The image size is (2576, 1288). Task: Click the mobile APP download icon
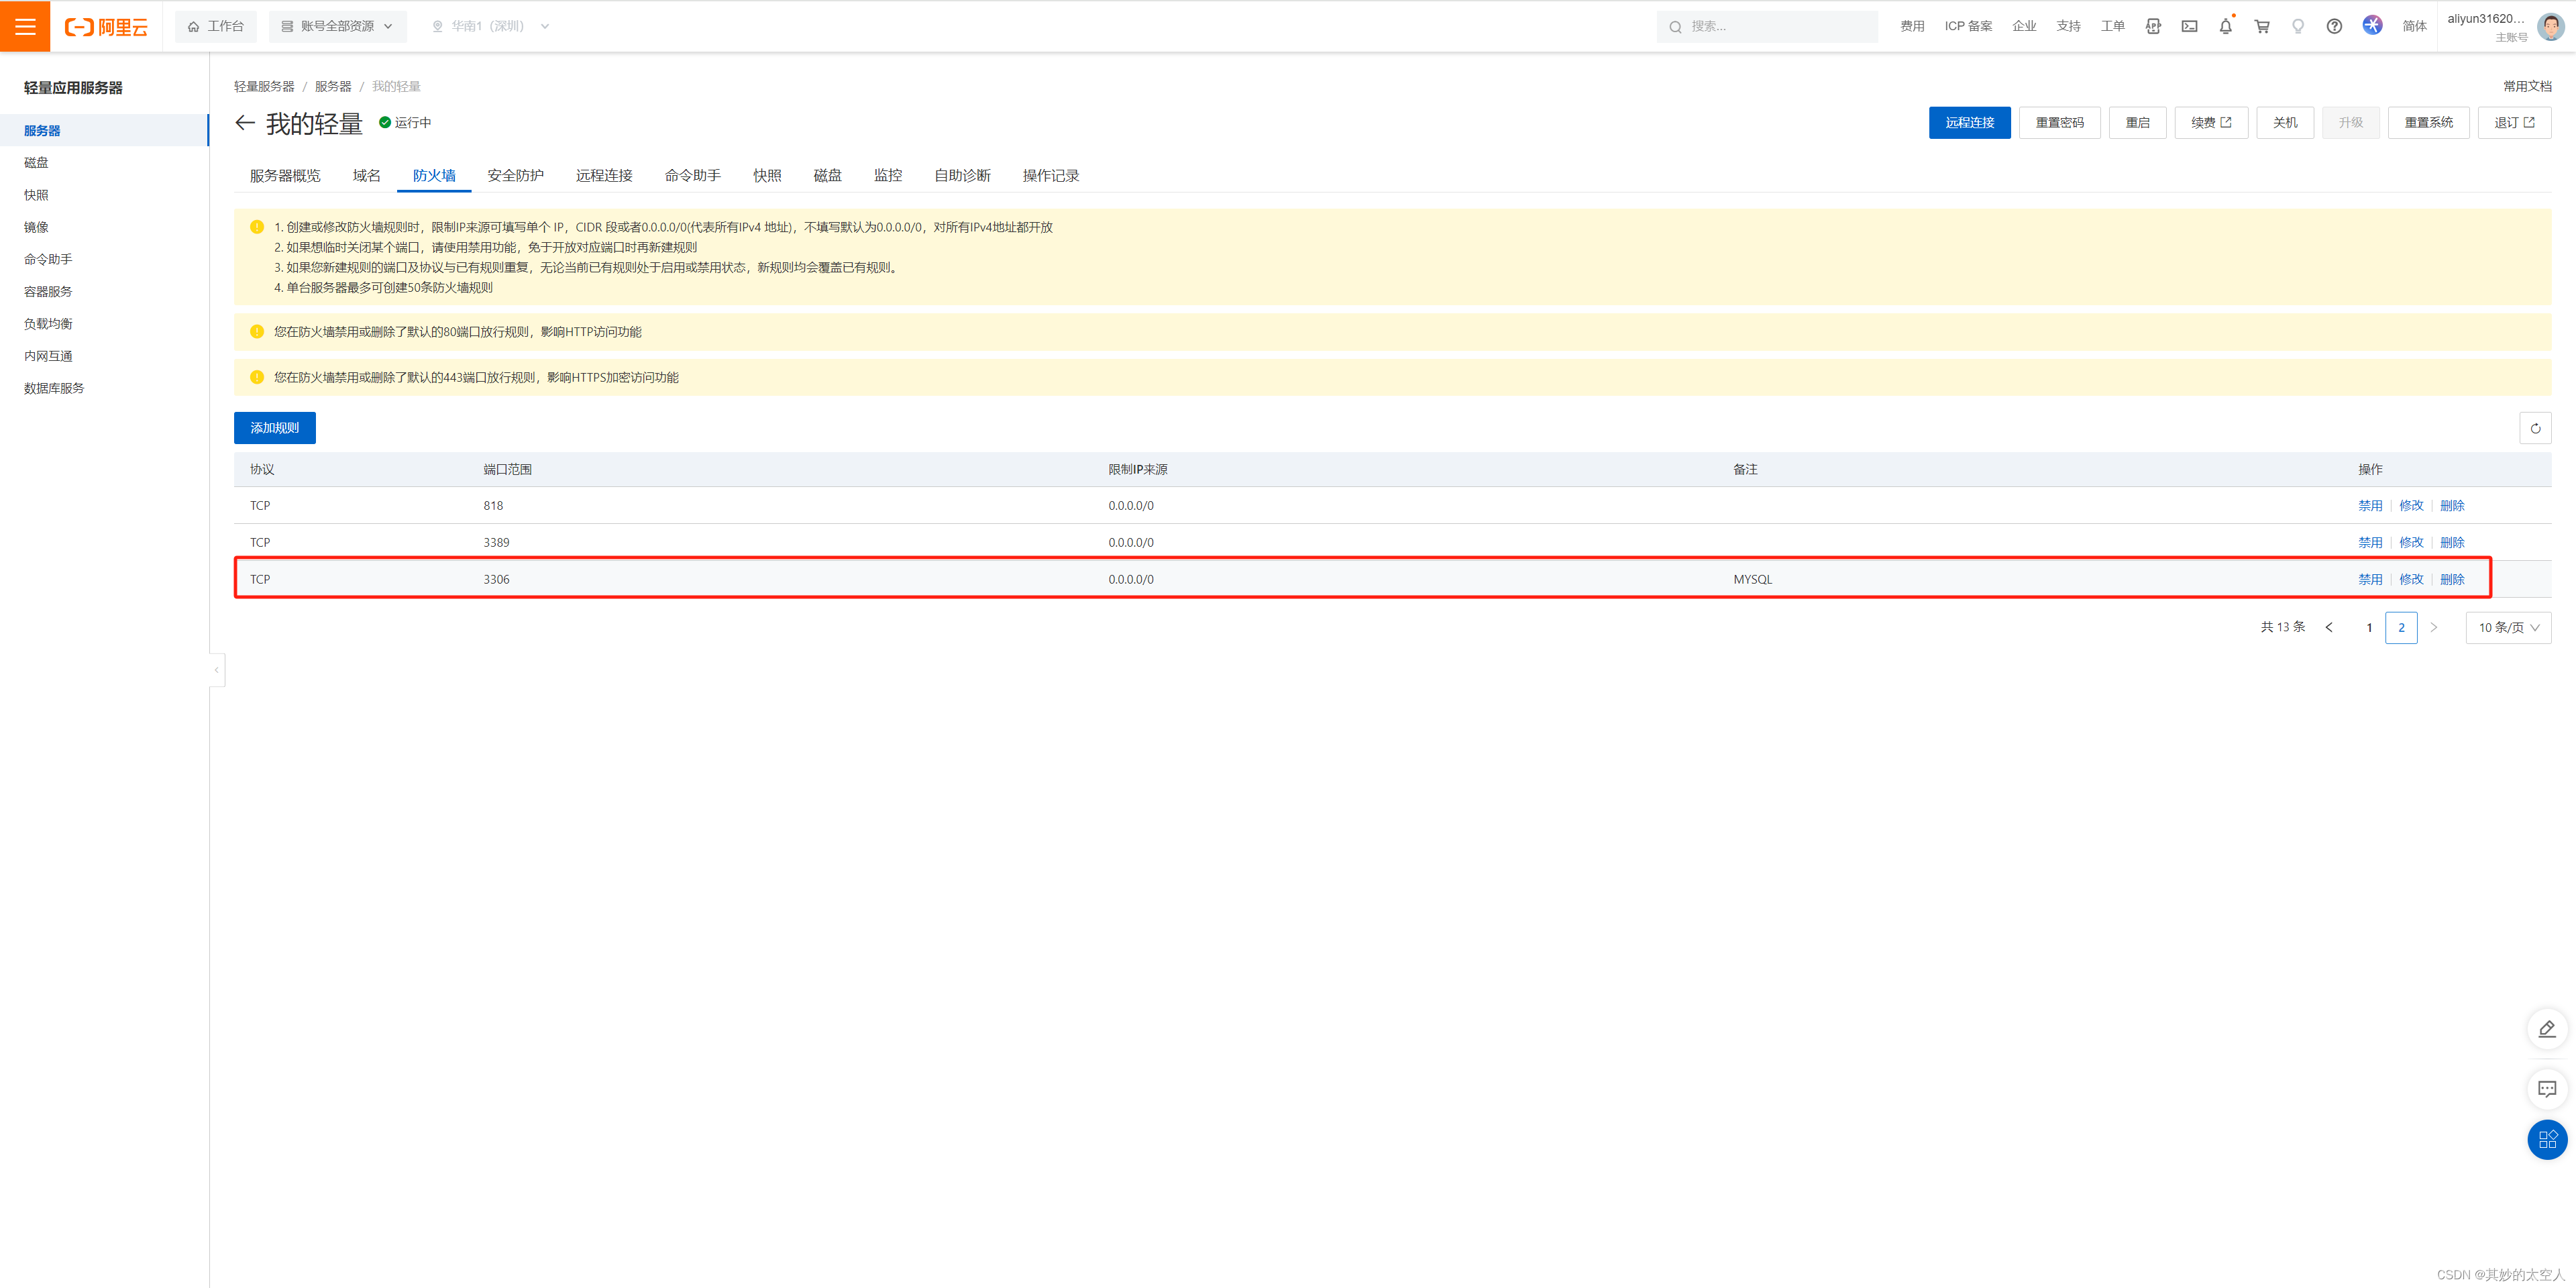click(x=2152, y=26)
